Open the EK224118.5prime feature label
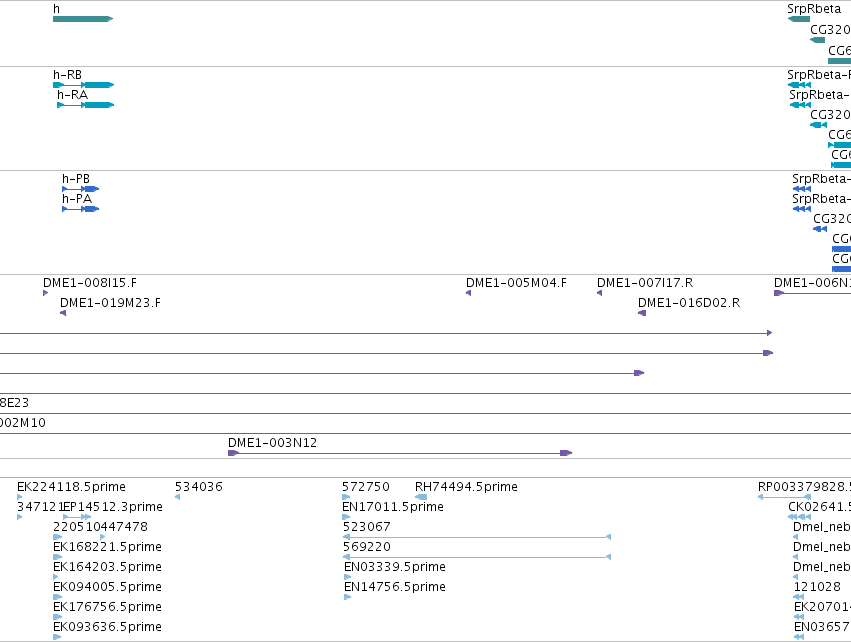 tap(71, 487)
